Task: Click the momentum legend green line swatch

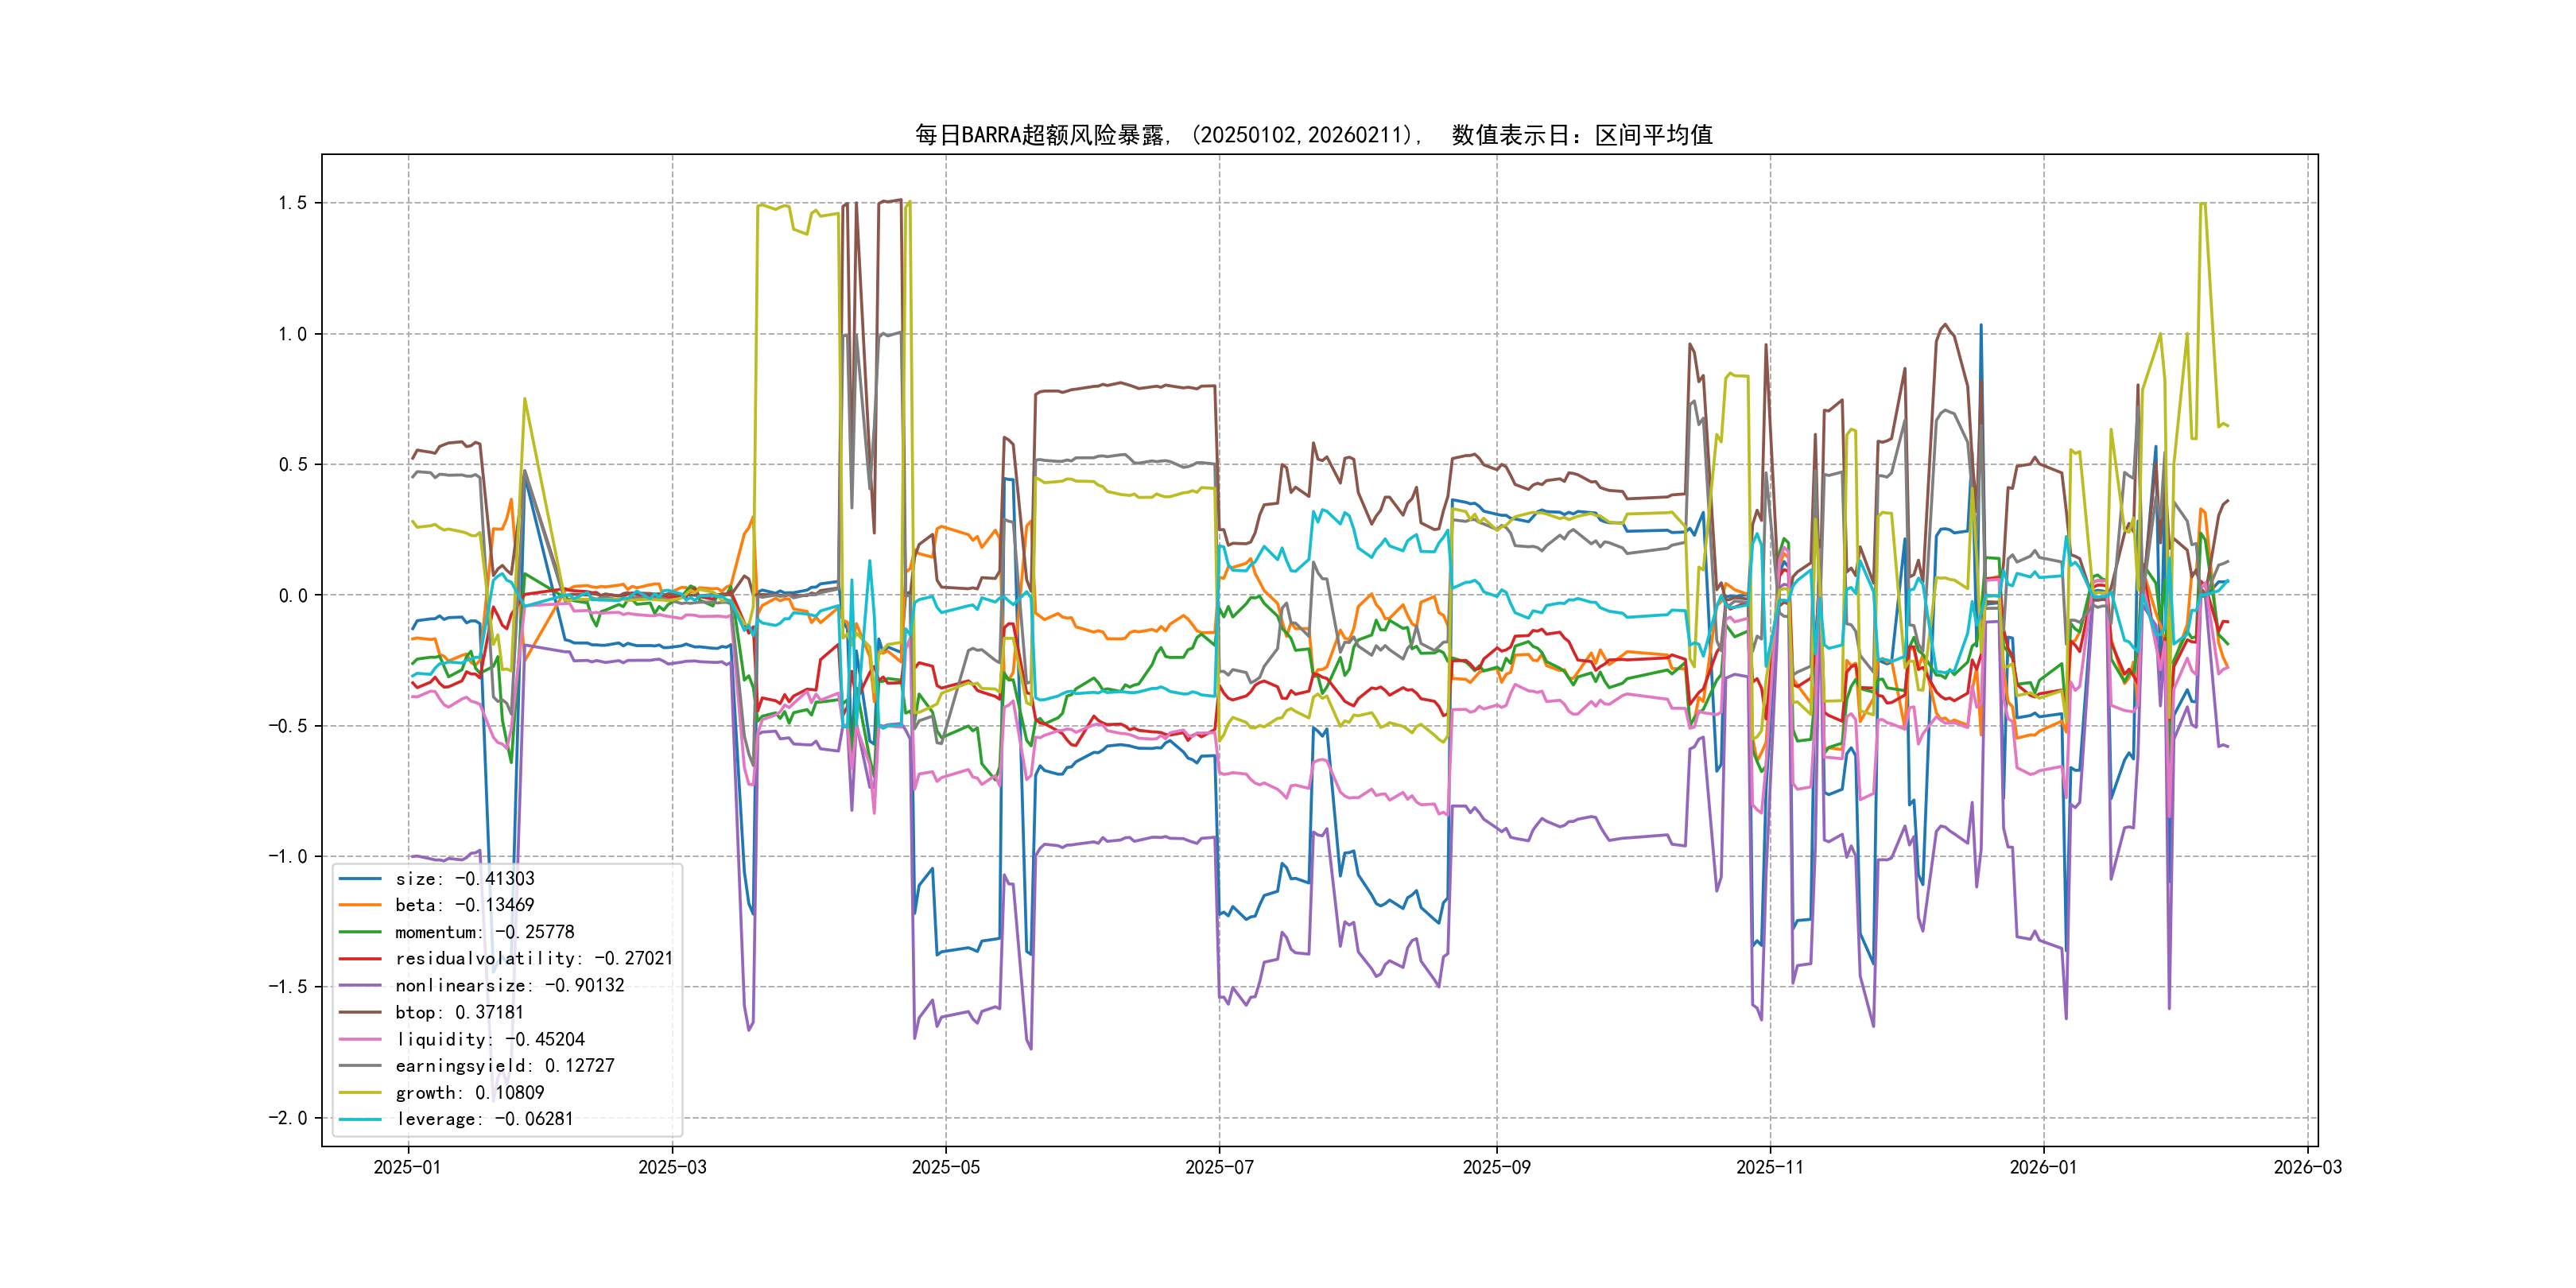Action: pos(360,932)
